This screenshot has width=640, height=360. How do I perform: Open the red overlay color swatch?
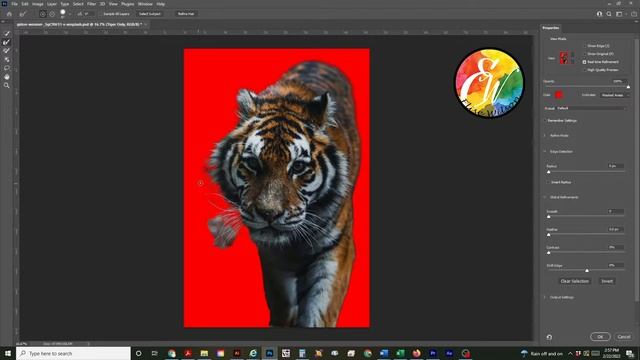click(x=558, y=95)
